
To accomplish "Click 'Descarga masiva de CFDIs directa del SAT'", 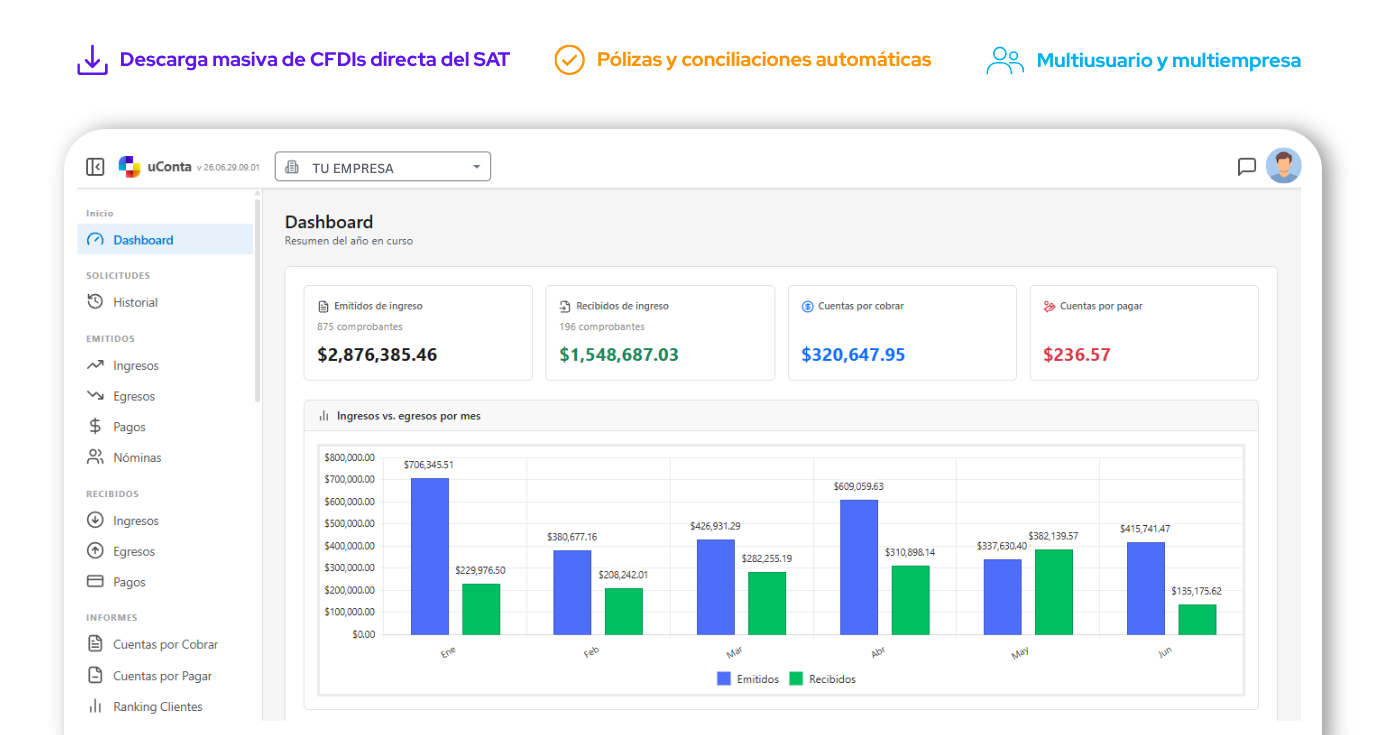I will (x=315, y=59).
